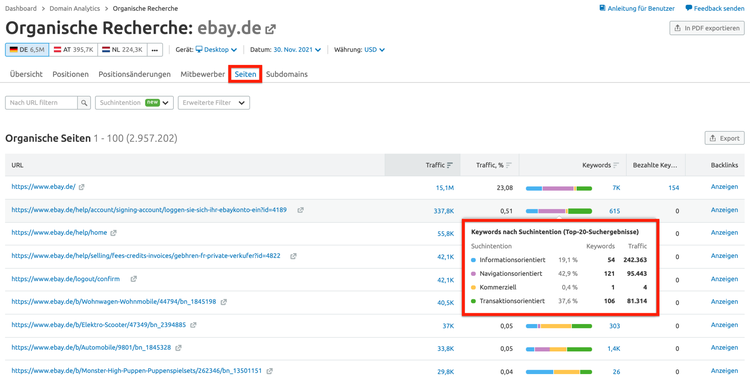Viewport: 750px width, 383px height.
Task: Open external link icon for logout/confirm URL
Action: (133, 279)
